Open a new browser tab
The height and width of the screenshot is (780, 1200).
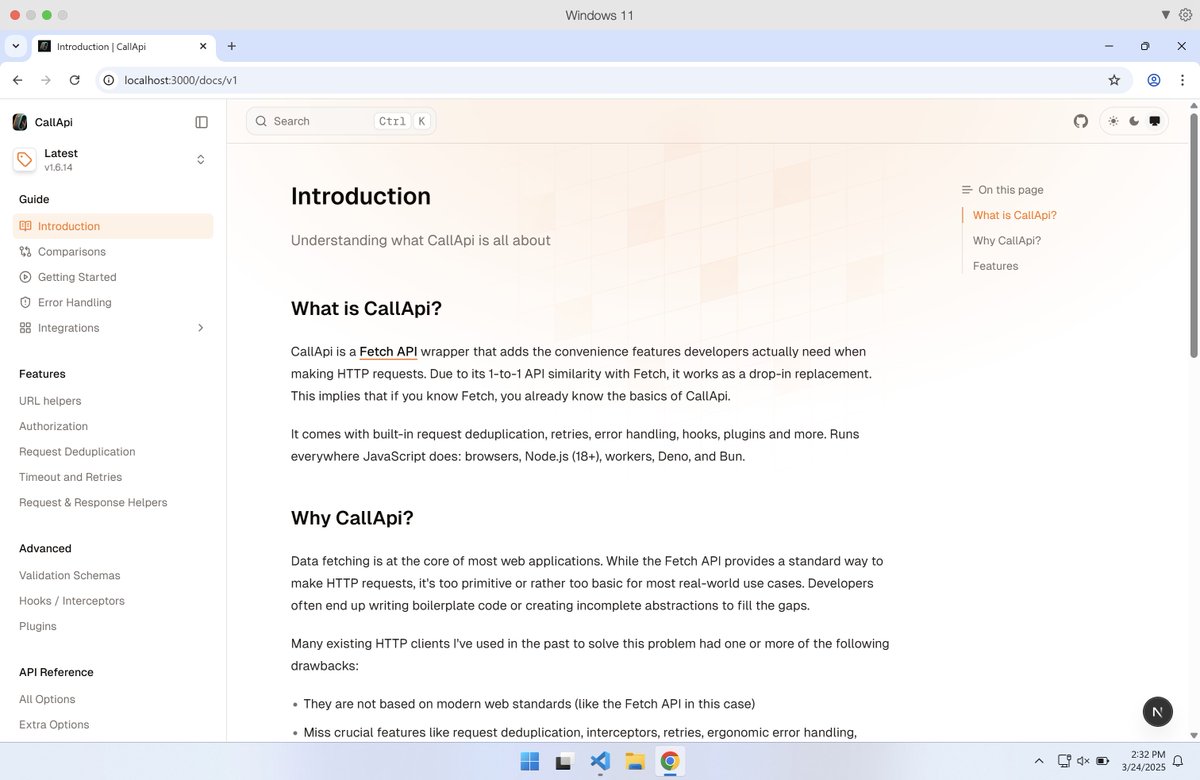tap(231, 46)
